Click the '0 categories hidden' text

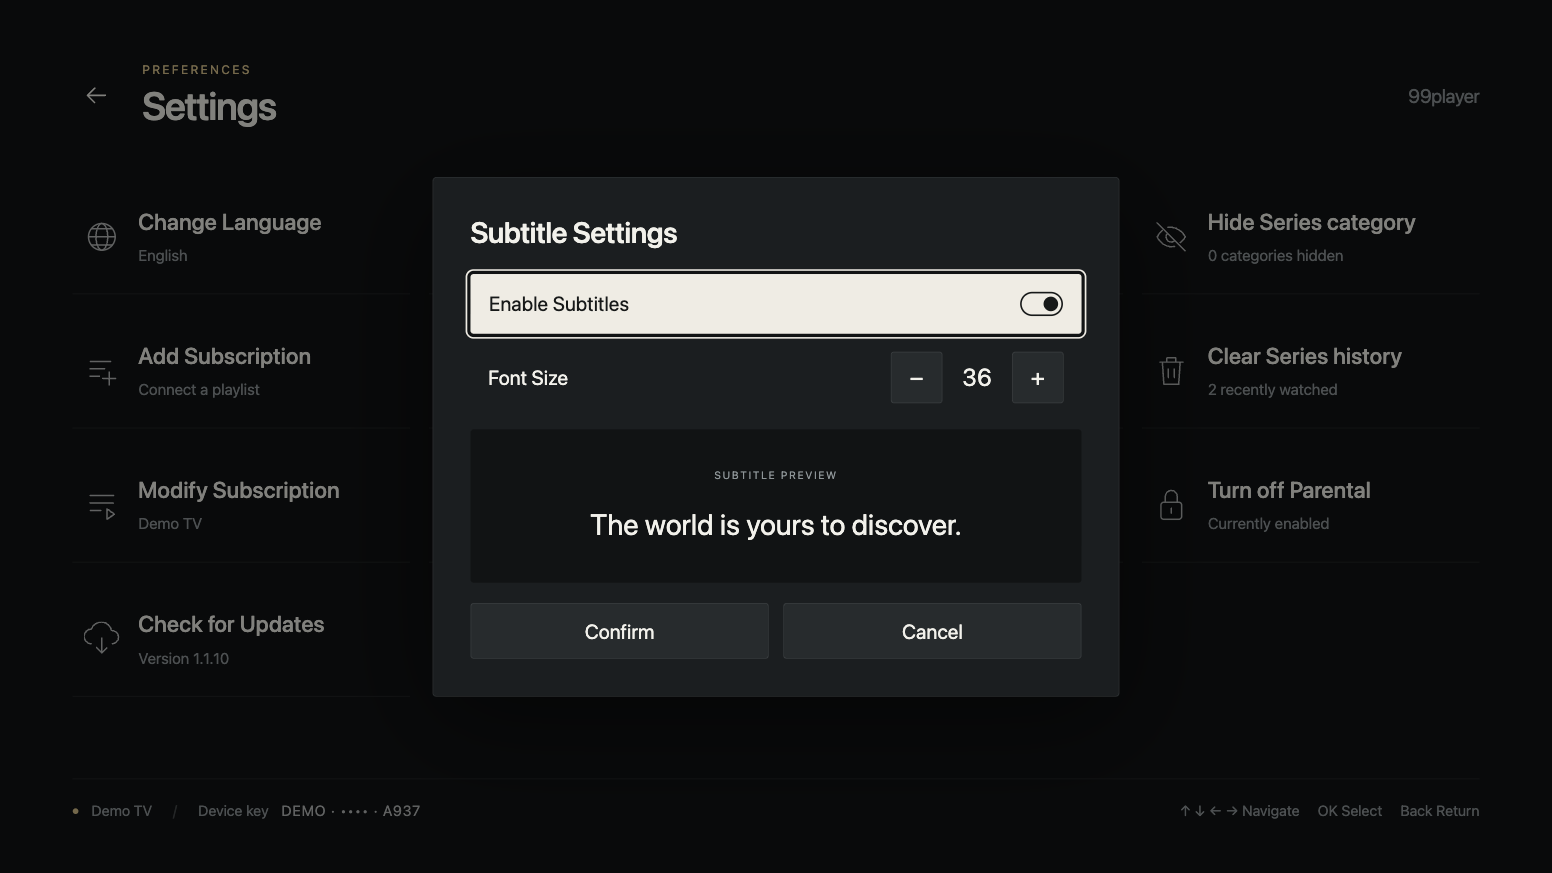[x=1275, y=256]
